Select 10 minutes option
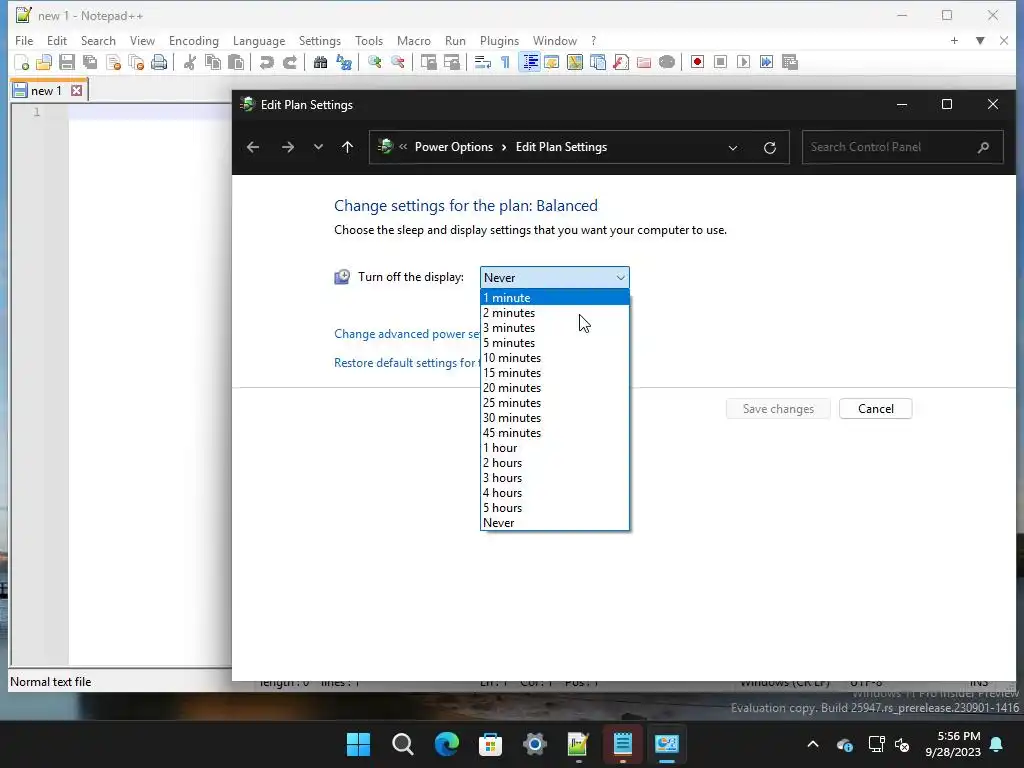The image size is (1024, 768). [x=555, y=358]
